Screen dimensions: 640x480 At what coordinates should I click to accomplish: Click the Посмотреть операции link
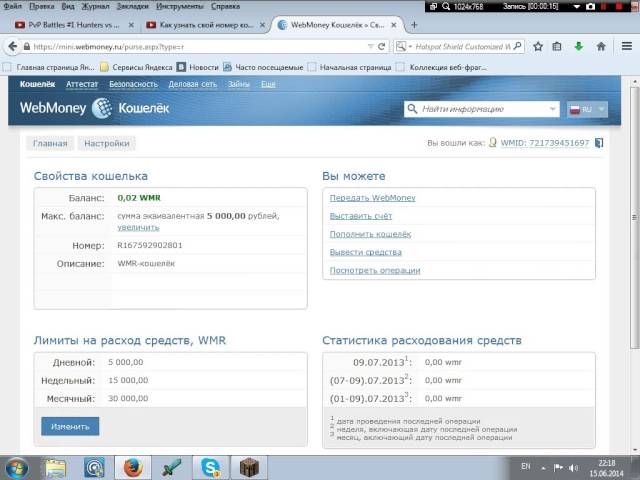[375, 270]
